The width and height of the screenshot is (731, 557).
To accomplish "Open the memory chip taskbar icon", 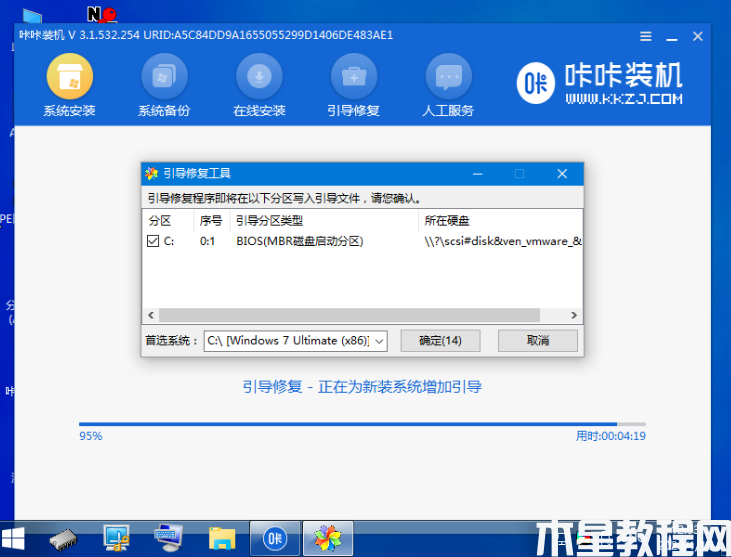I will pyautogui.click(x=63, y=540).
